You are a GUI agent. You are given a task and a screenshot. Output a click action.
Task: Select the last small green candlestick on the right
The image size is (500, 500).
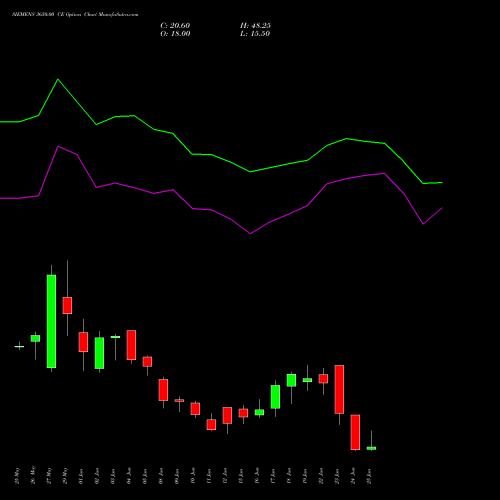371,448
